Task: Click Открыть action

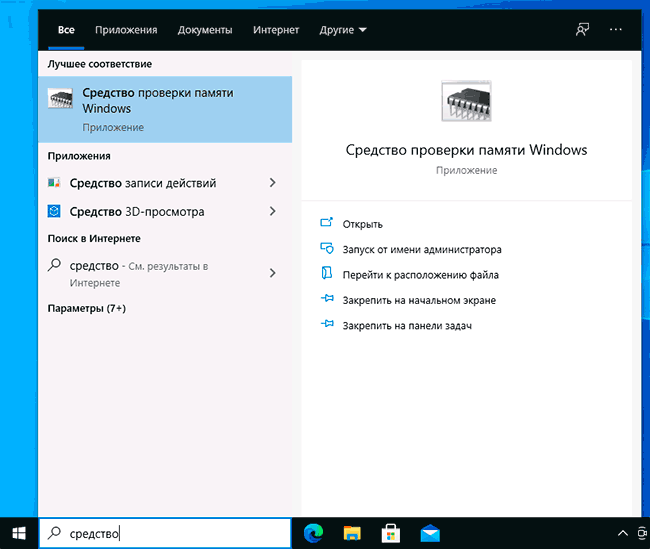Action: coord(362,224)
